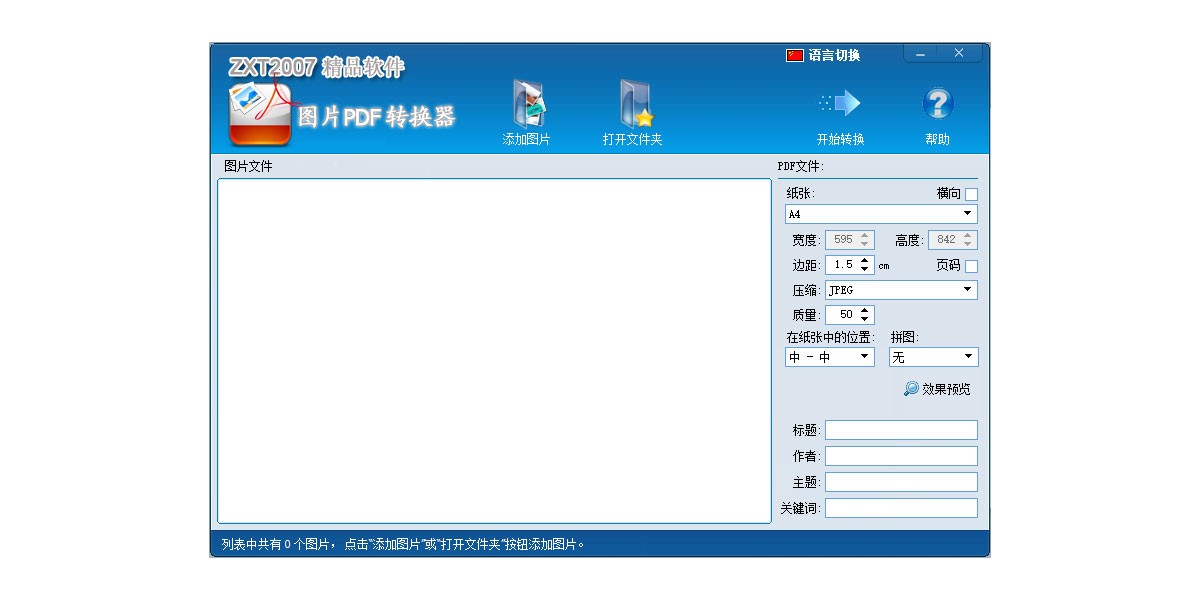This screenshot has height=600, width=1200.
Task: Click the 开始转换 (Start Conversion) arrow icon
Action: click(840, 103)
